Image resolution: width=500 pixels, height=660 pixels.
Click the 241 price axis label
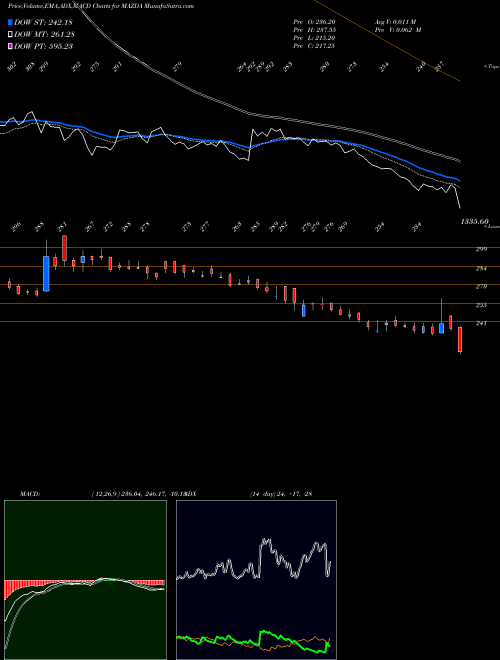tap(481, 323)
